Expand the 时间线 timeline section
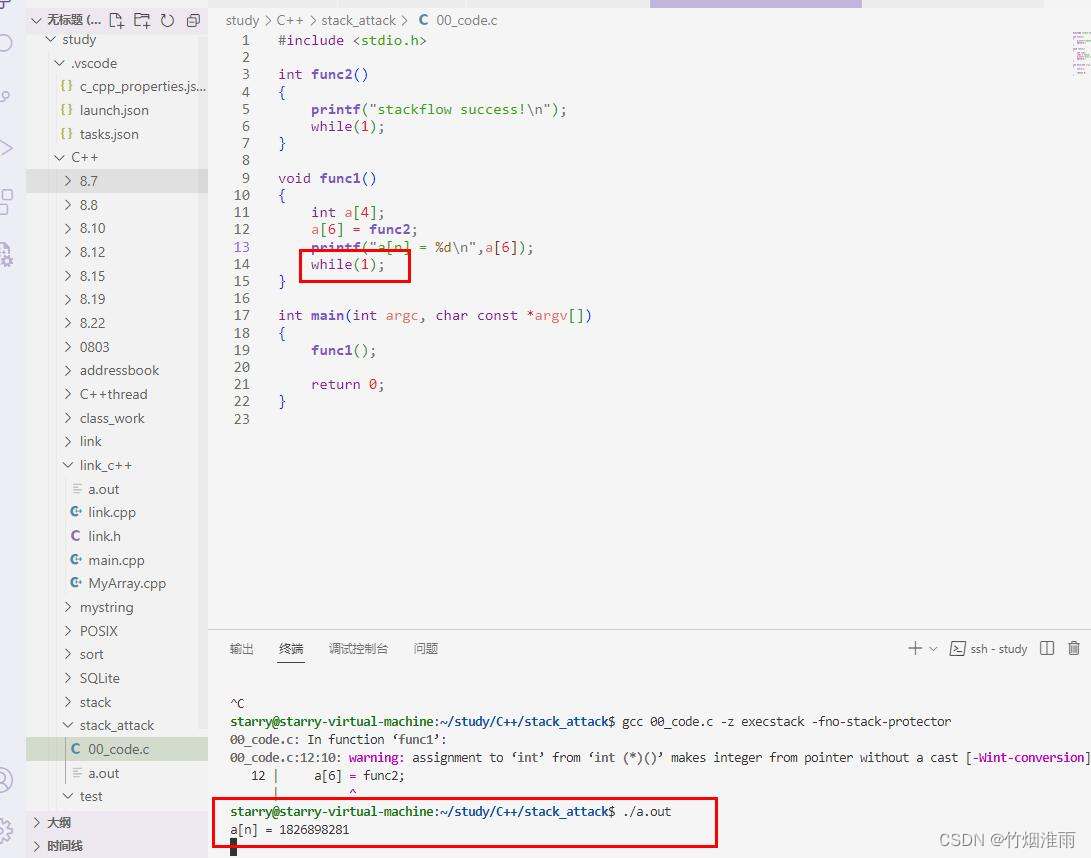1091x858 pixels. click(x=117, y=846)
